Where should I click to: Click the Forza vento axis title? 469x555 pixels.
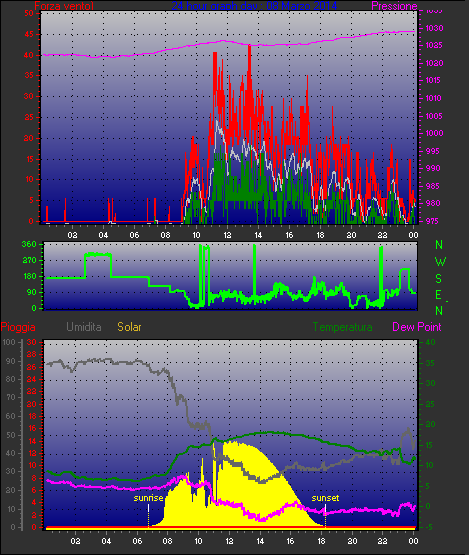point(64,6)
